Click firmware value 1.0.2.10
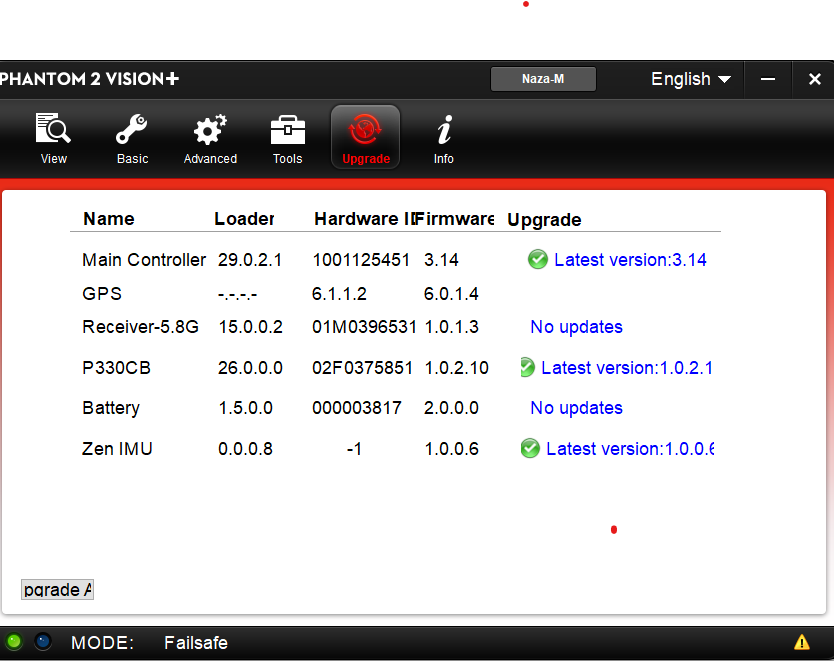The height and width of the screenshot is (661, 834). point(456,367)
